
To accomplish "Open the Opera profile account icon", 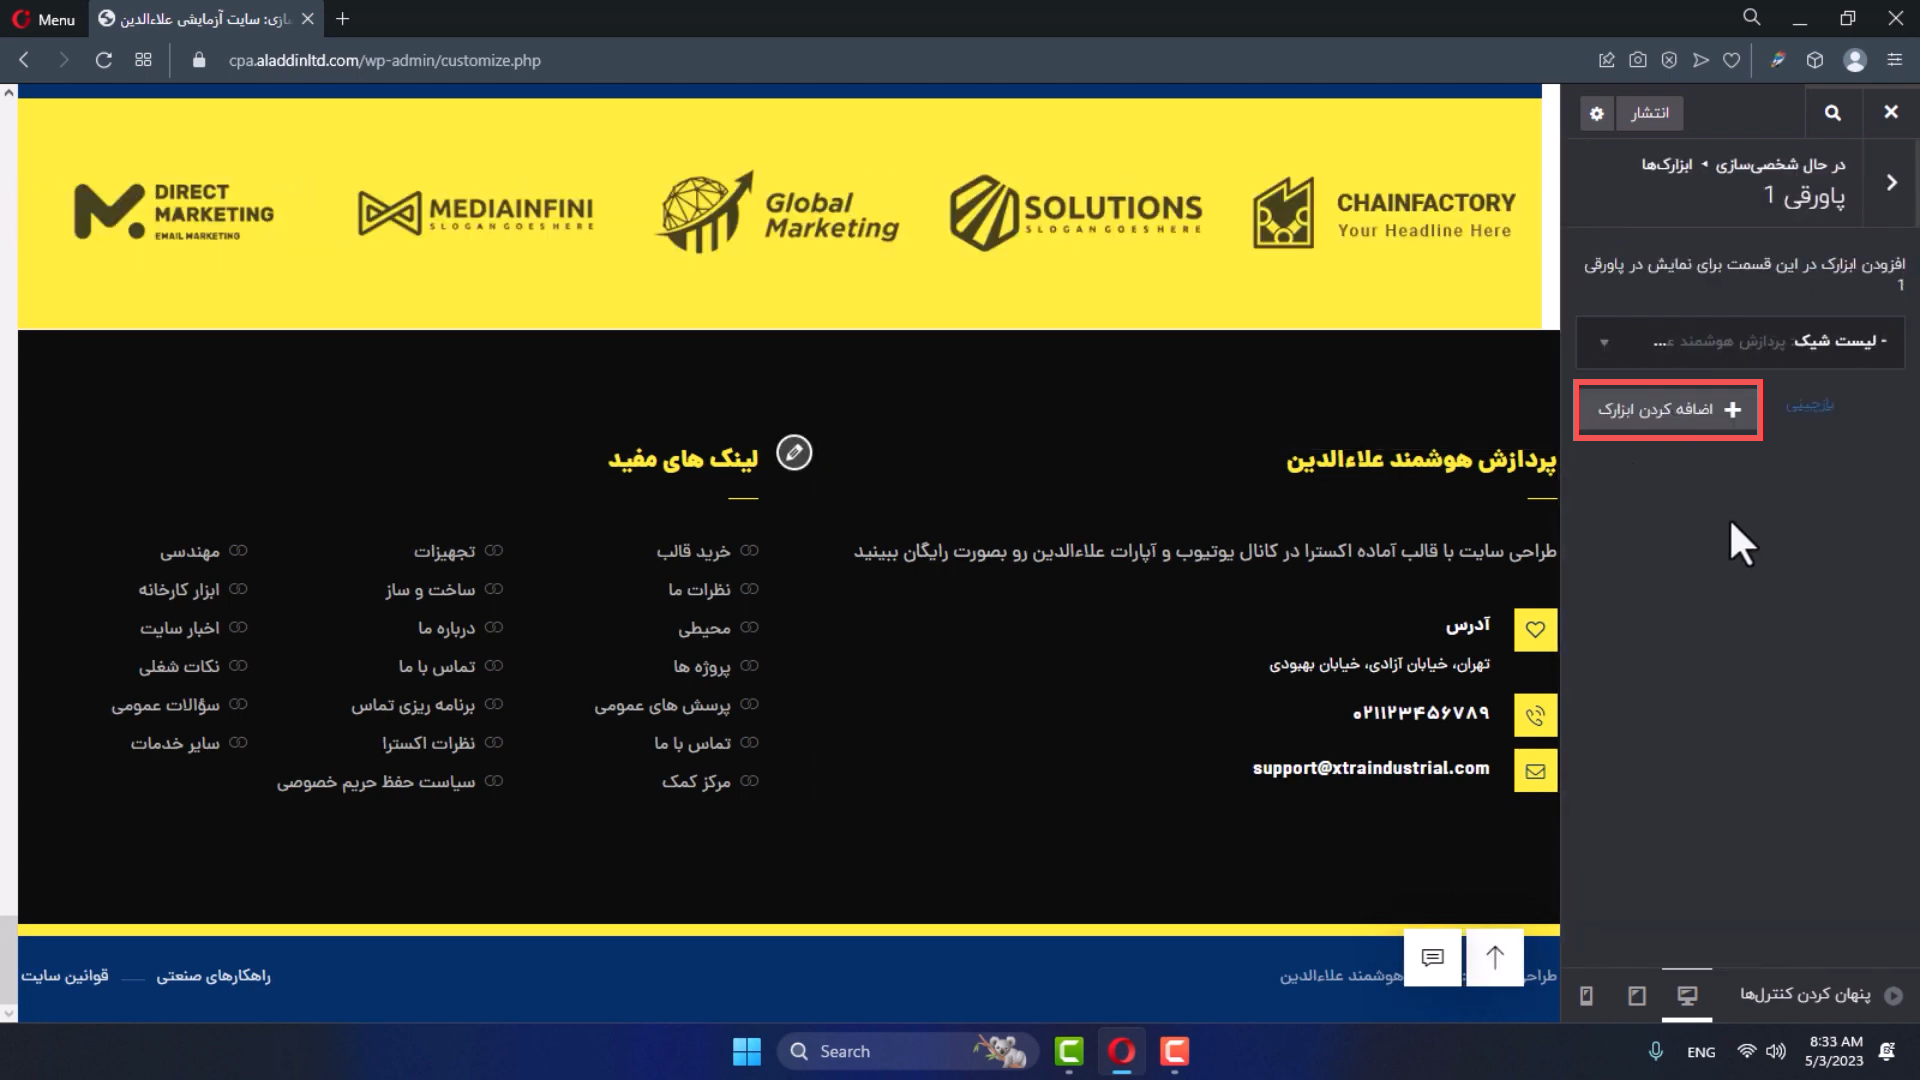I will tap(1855, 60).
